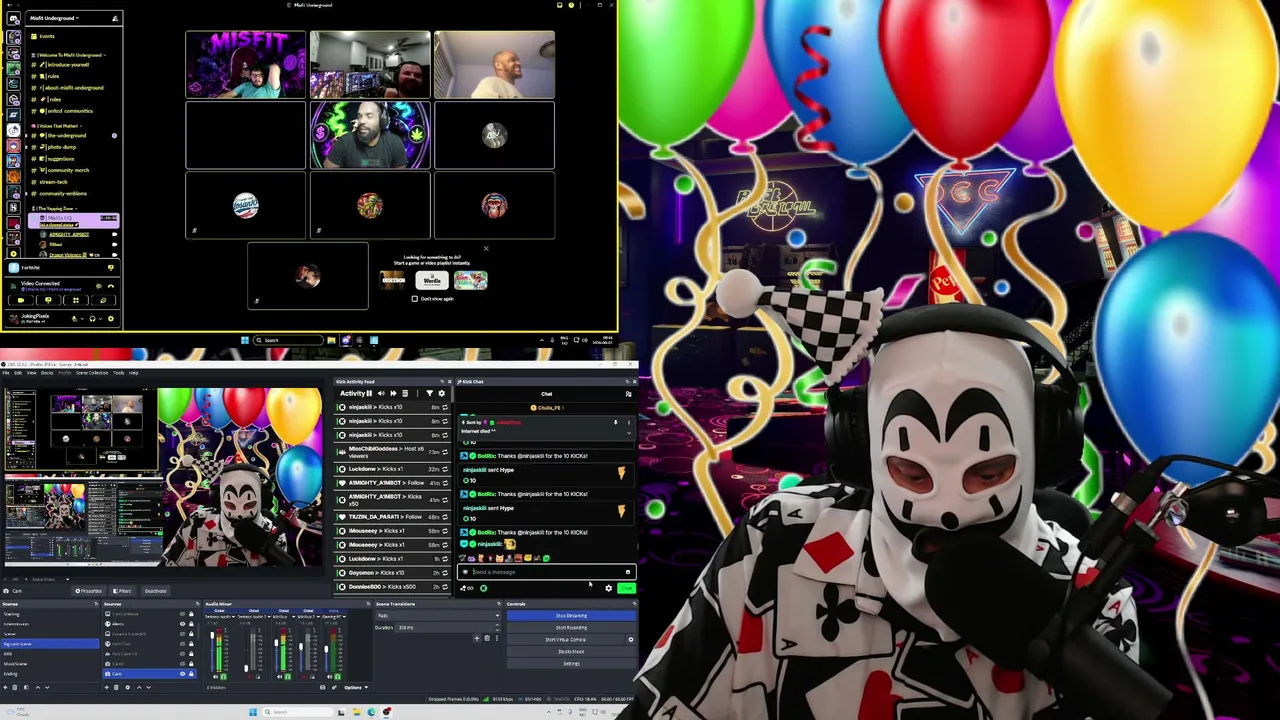Open Kick chat settings gear

pos(608,588)
